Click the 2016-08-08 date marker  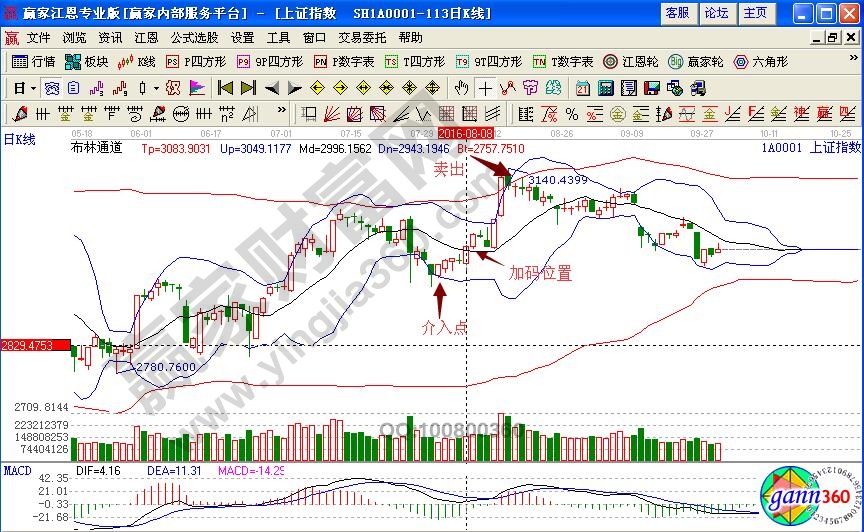point(466,133)
